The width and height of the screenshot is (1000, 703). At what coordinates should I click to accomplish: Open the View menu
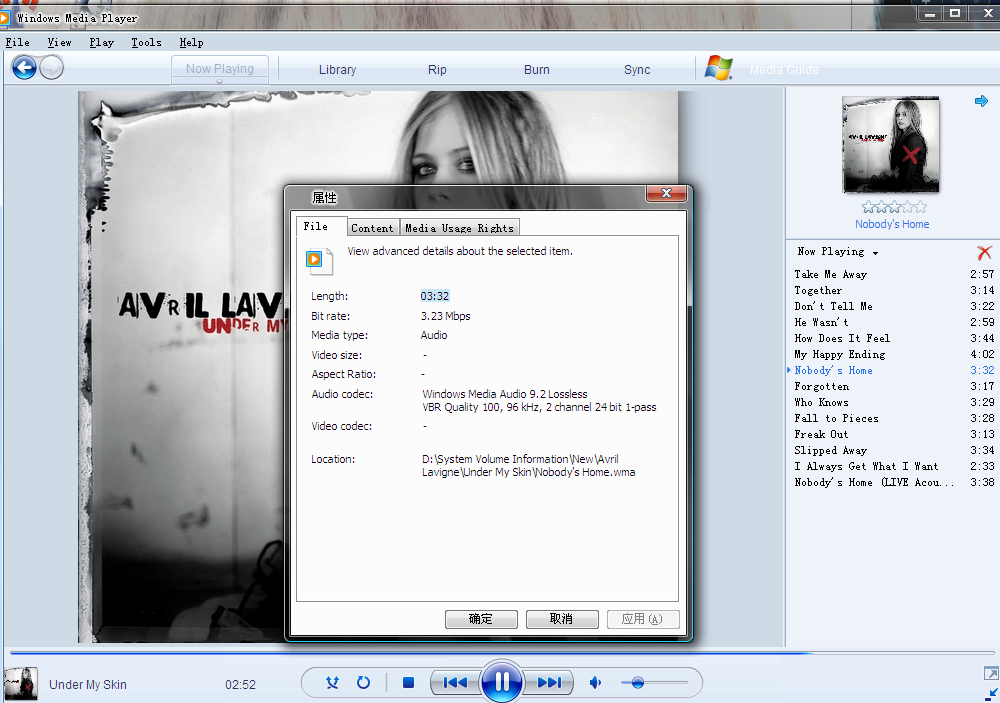pyautogui.click(x=59, y=42)
